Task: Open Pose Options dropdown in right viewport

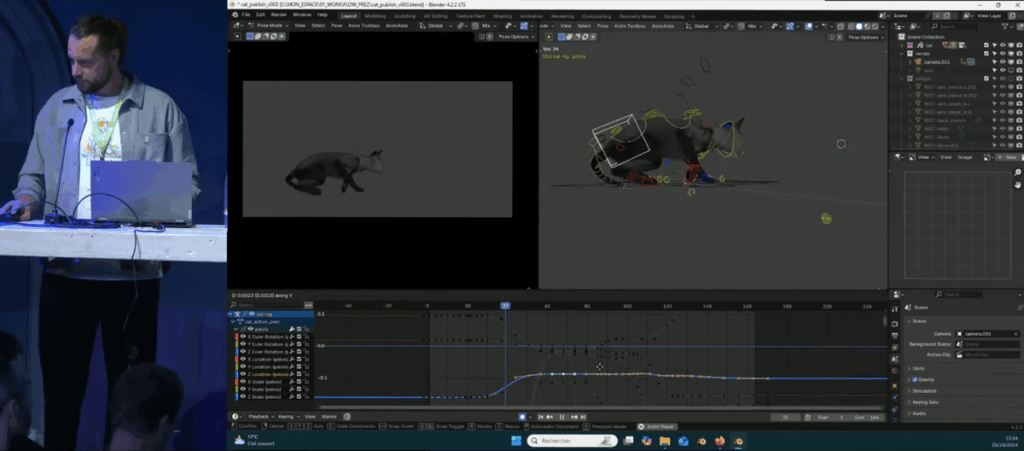Action: pos(866,37)
